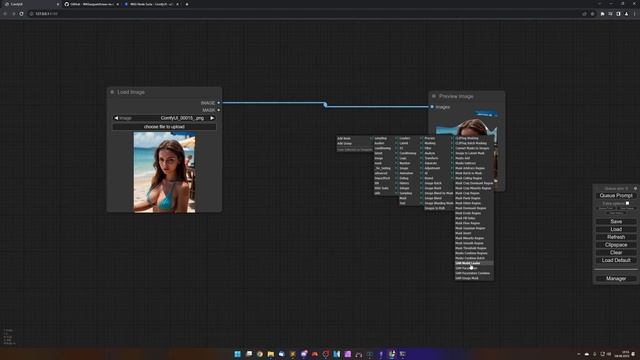This screenshot has height=360, width=640.
Task: Collapse the Load Image node via its title dot
Action: point(112,92)
